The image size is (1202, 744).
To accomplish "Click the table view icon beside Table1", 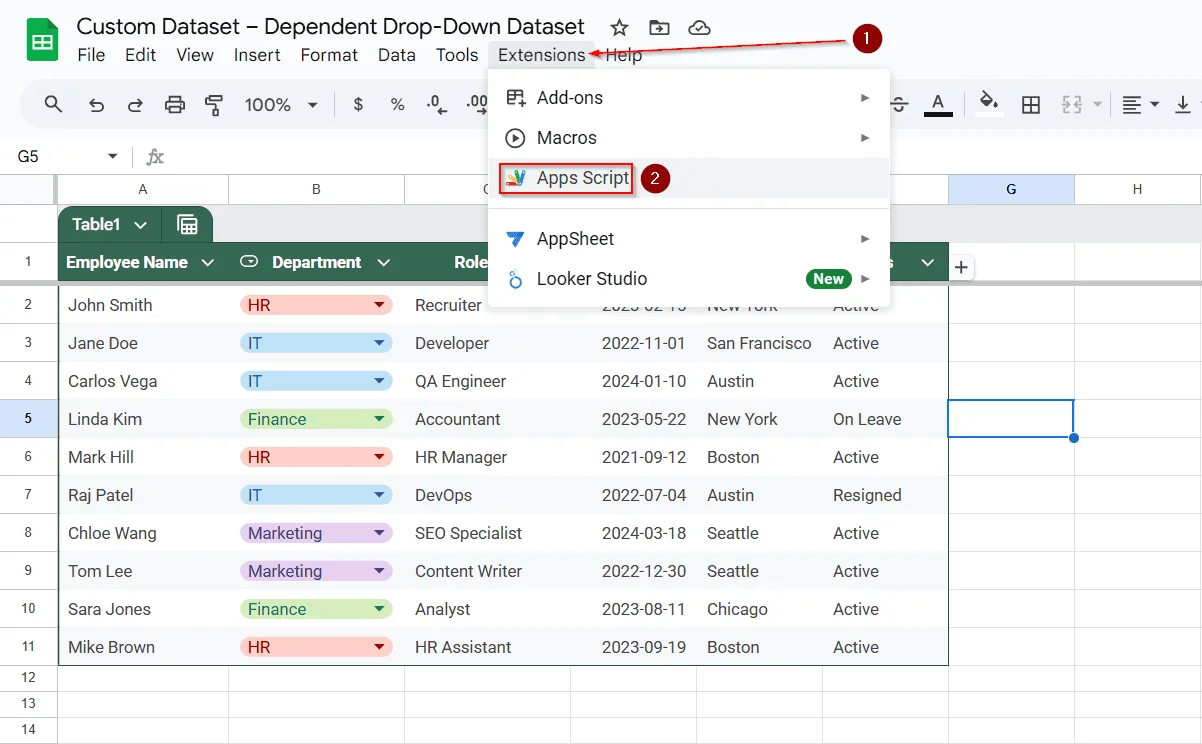I will point(187,225).
